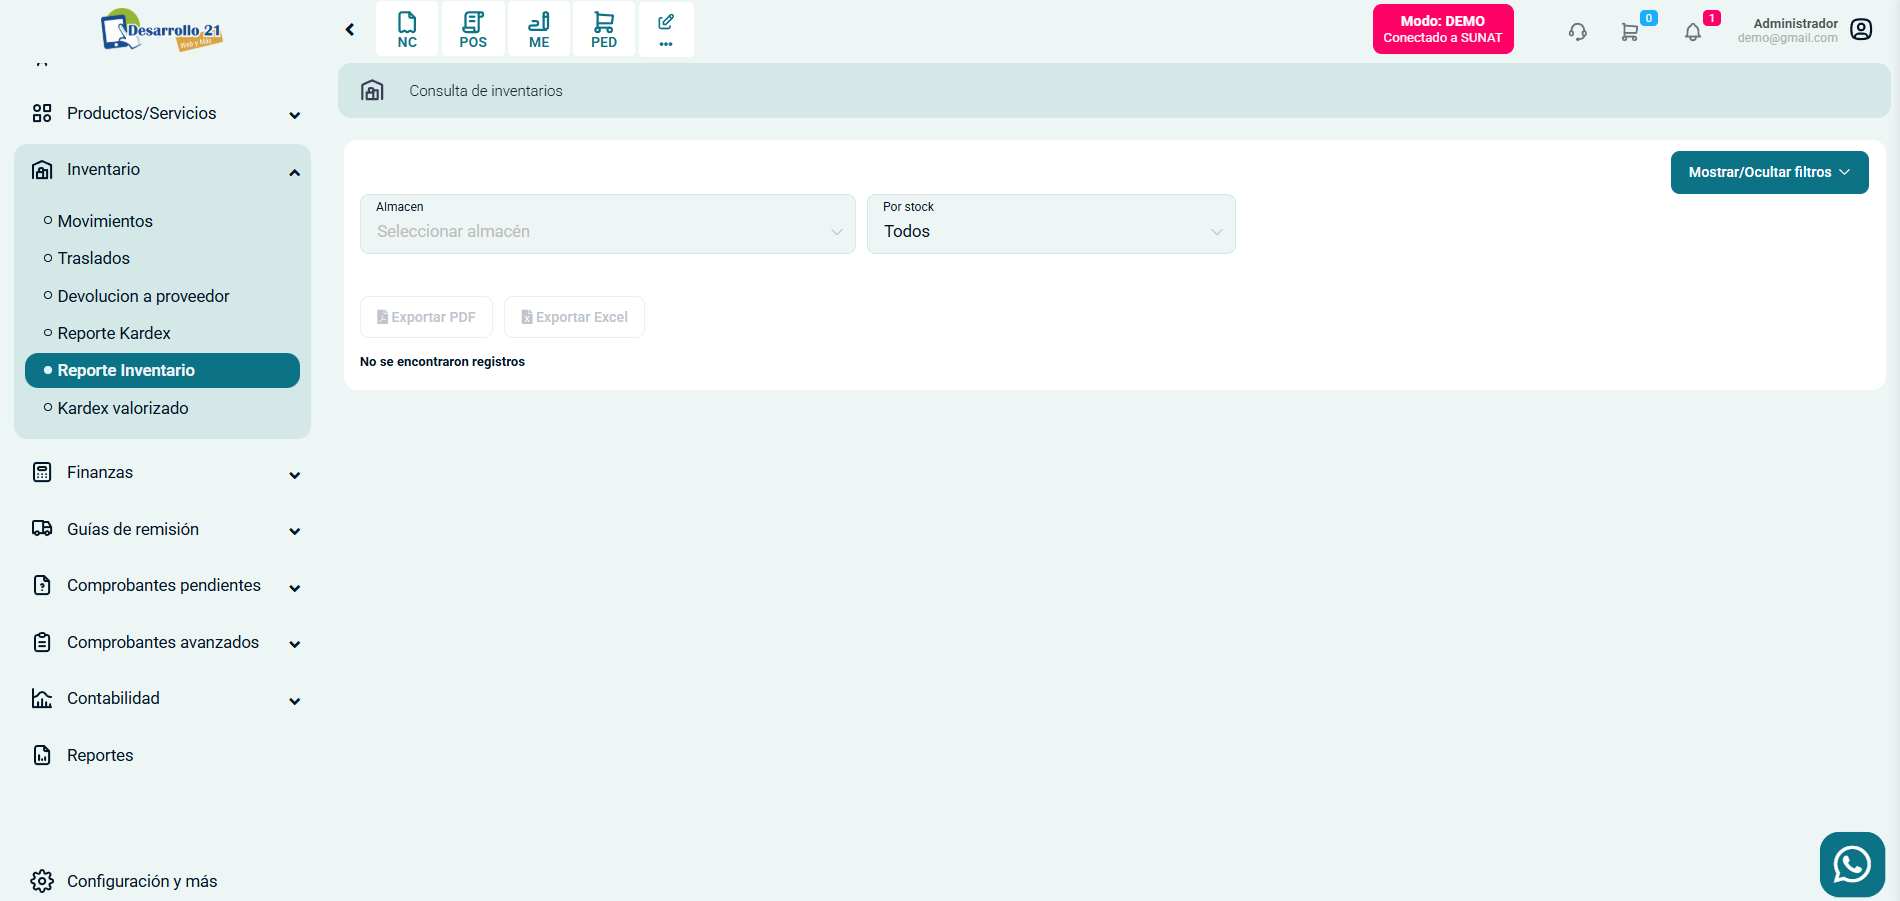This screenshot has height=901, width=1900.
Task: Click the edit shortcuts pencil icon
Action: (x=666, y=29)
